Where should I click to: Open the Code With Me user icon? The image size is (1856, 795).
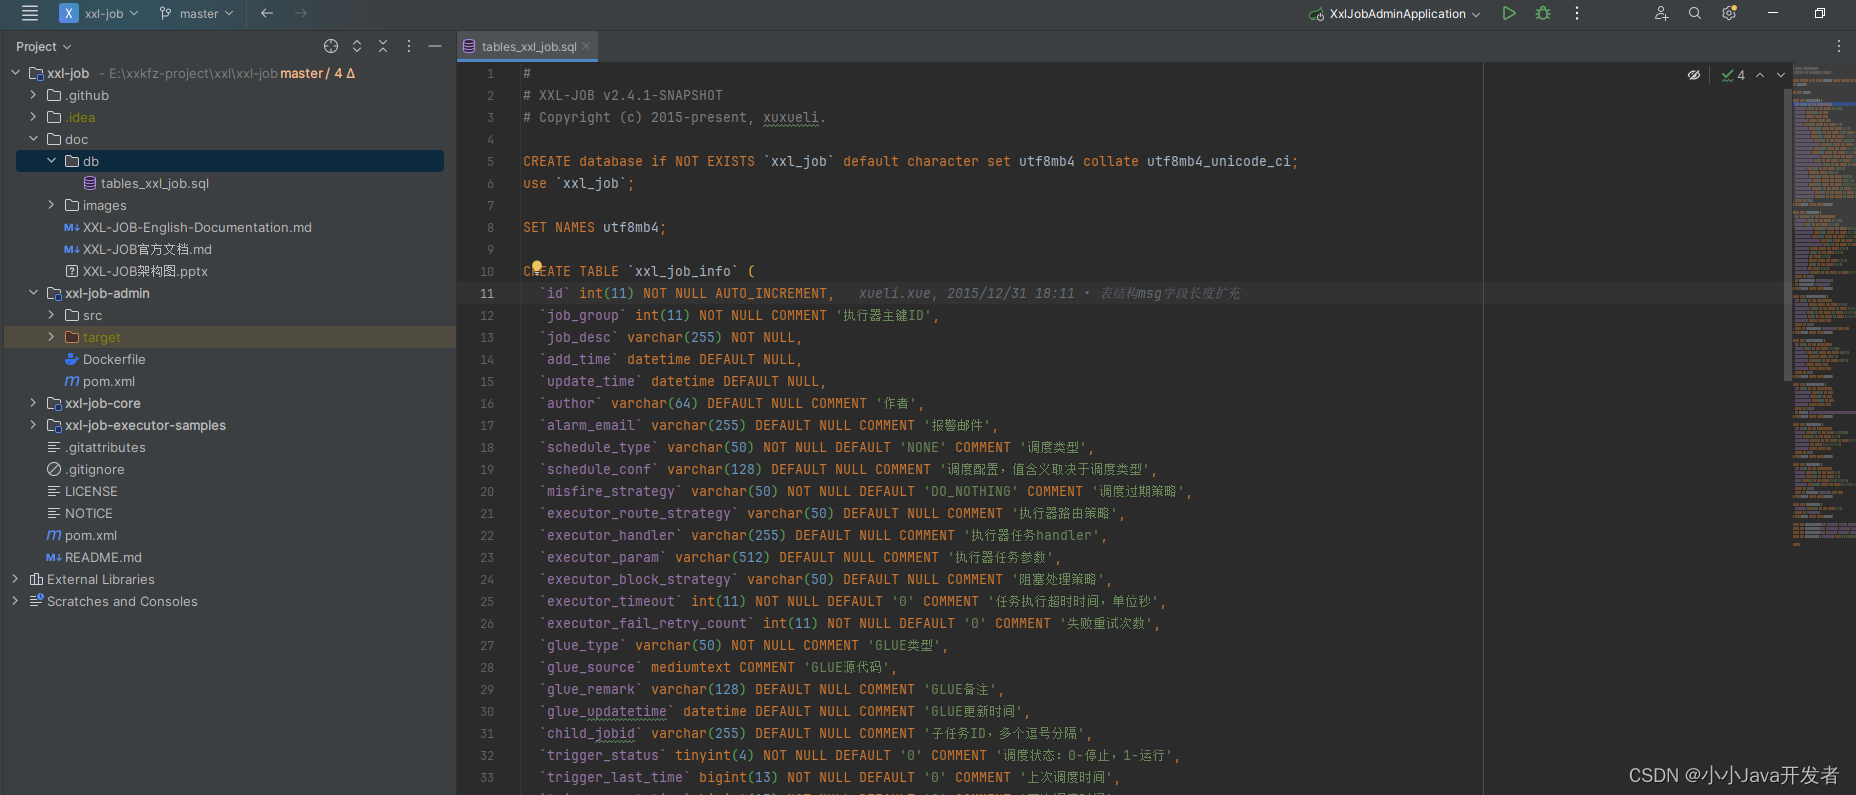(x=1661, y=13)
